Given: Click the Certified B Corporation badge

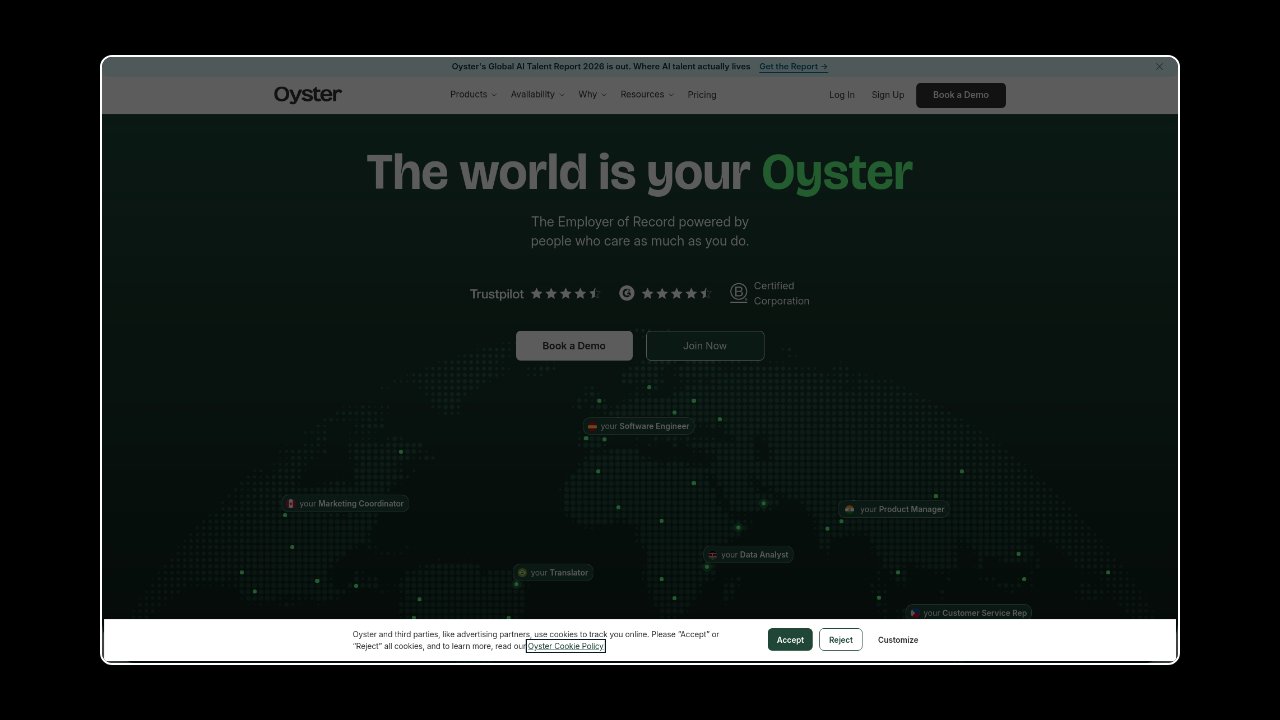Looking at the screenshot, I should [x=770, y=293].
